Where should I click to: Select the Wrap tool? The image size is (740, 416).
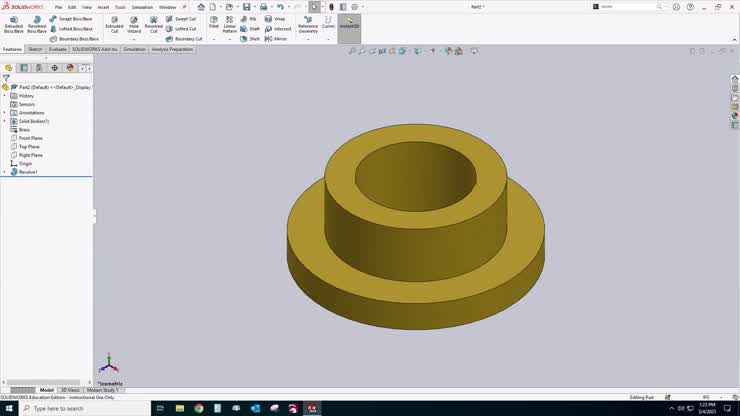tap(275, 19)
